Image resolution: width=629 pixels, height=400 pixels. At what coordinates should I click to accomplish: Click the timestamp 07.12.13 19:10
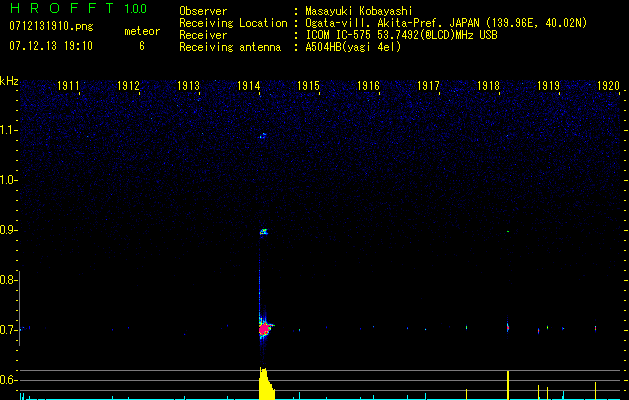pyautogui.click(x=50, y=46)
